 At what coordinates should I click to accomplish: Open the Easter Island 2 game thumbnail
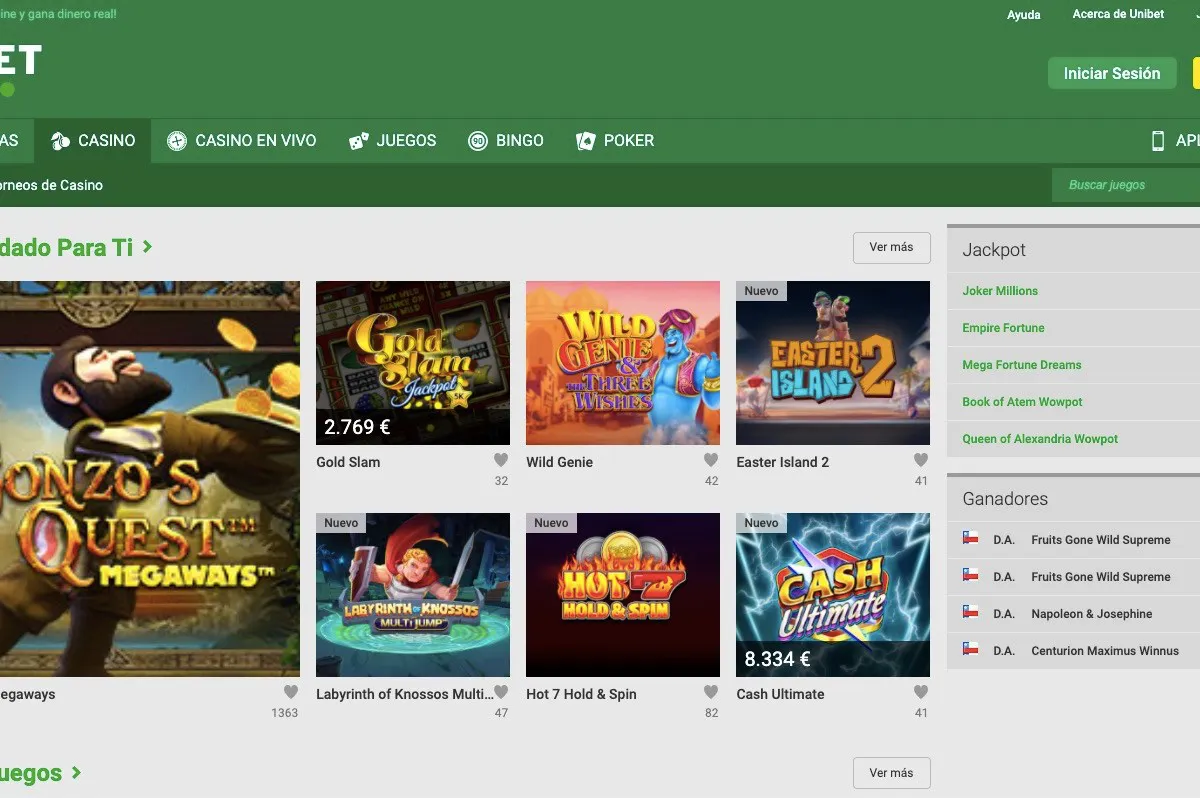coord(833,363)
